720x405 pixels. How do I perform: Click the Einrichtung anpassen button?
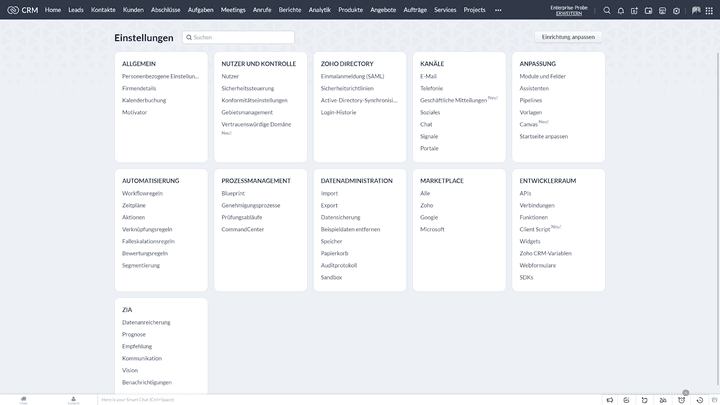click(568, 37)
